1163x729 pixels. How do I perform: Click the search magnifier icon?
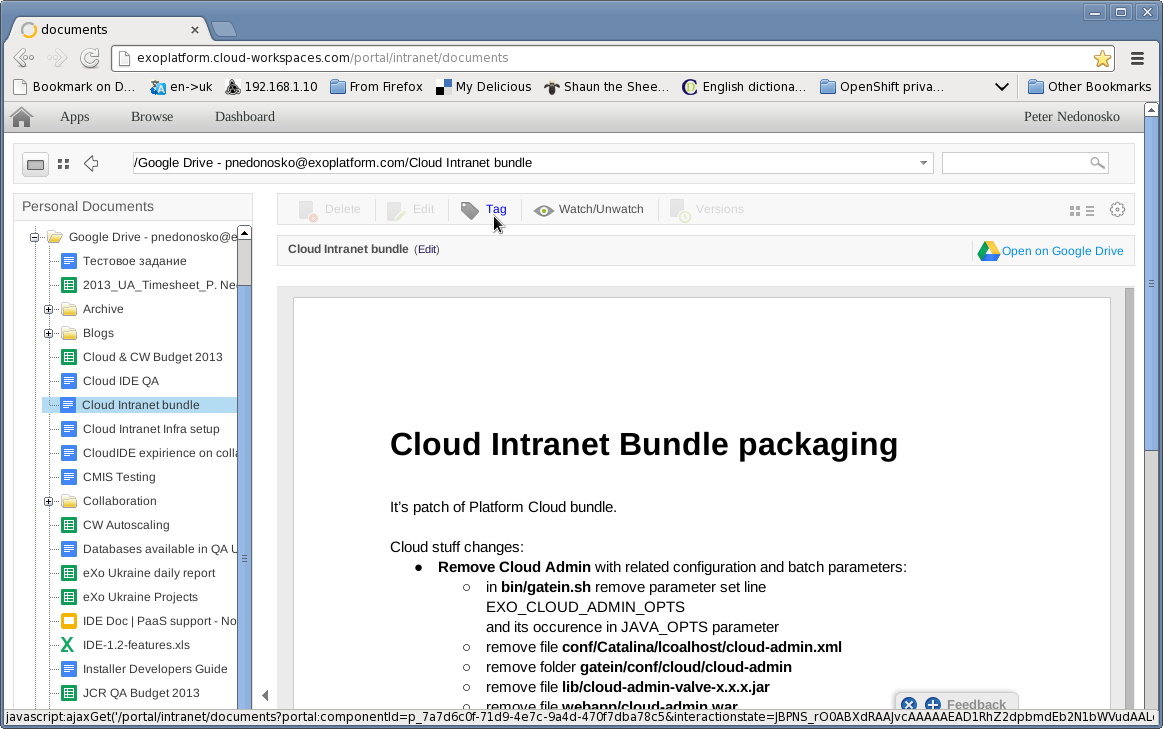pyautogui.click(x=1097, y=162)
